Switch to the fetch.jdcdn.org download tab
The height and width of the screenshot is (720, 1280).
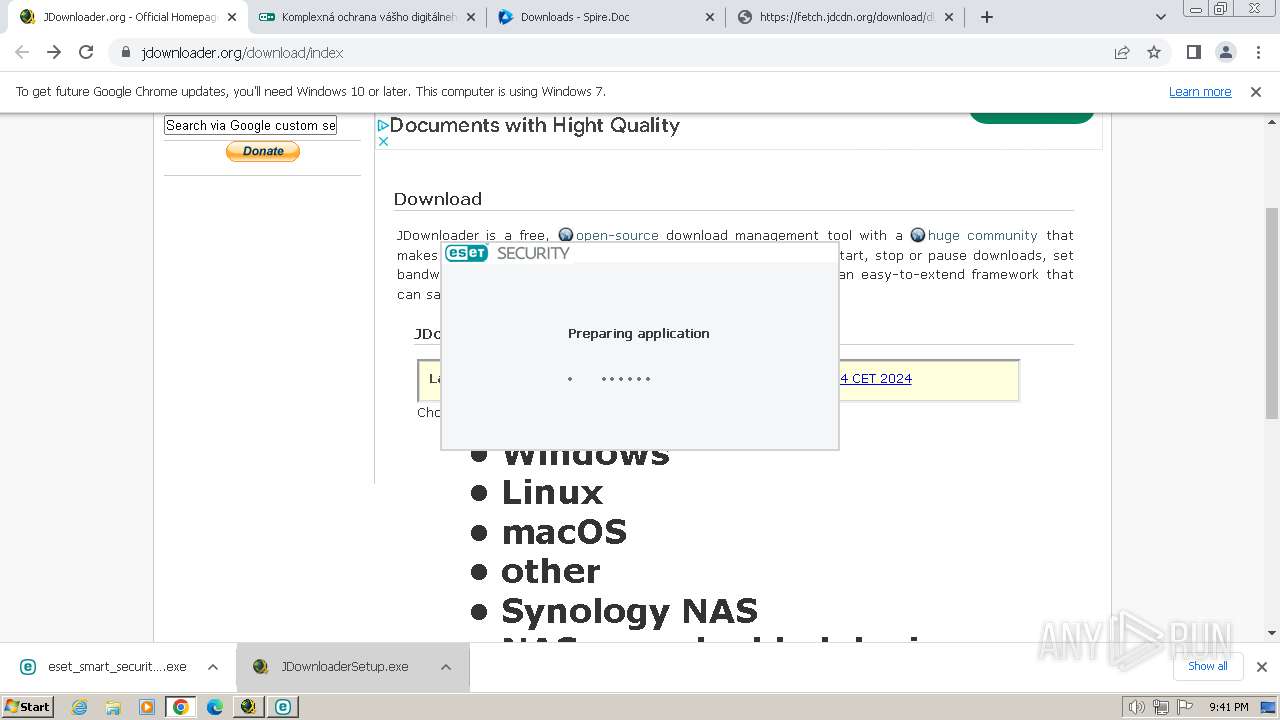point(844,17)
